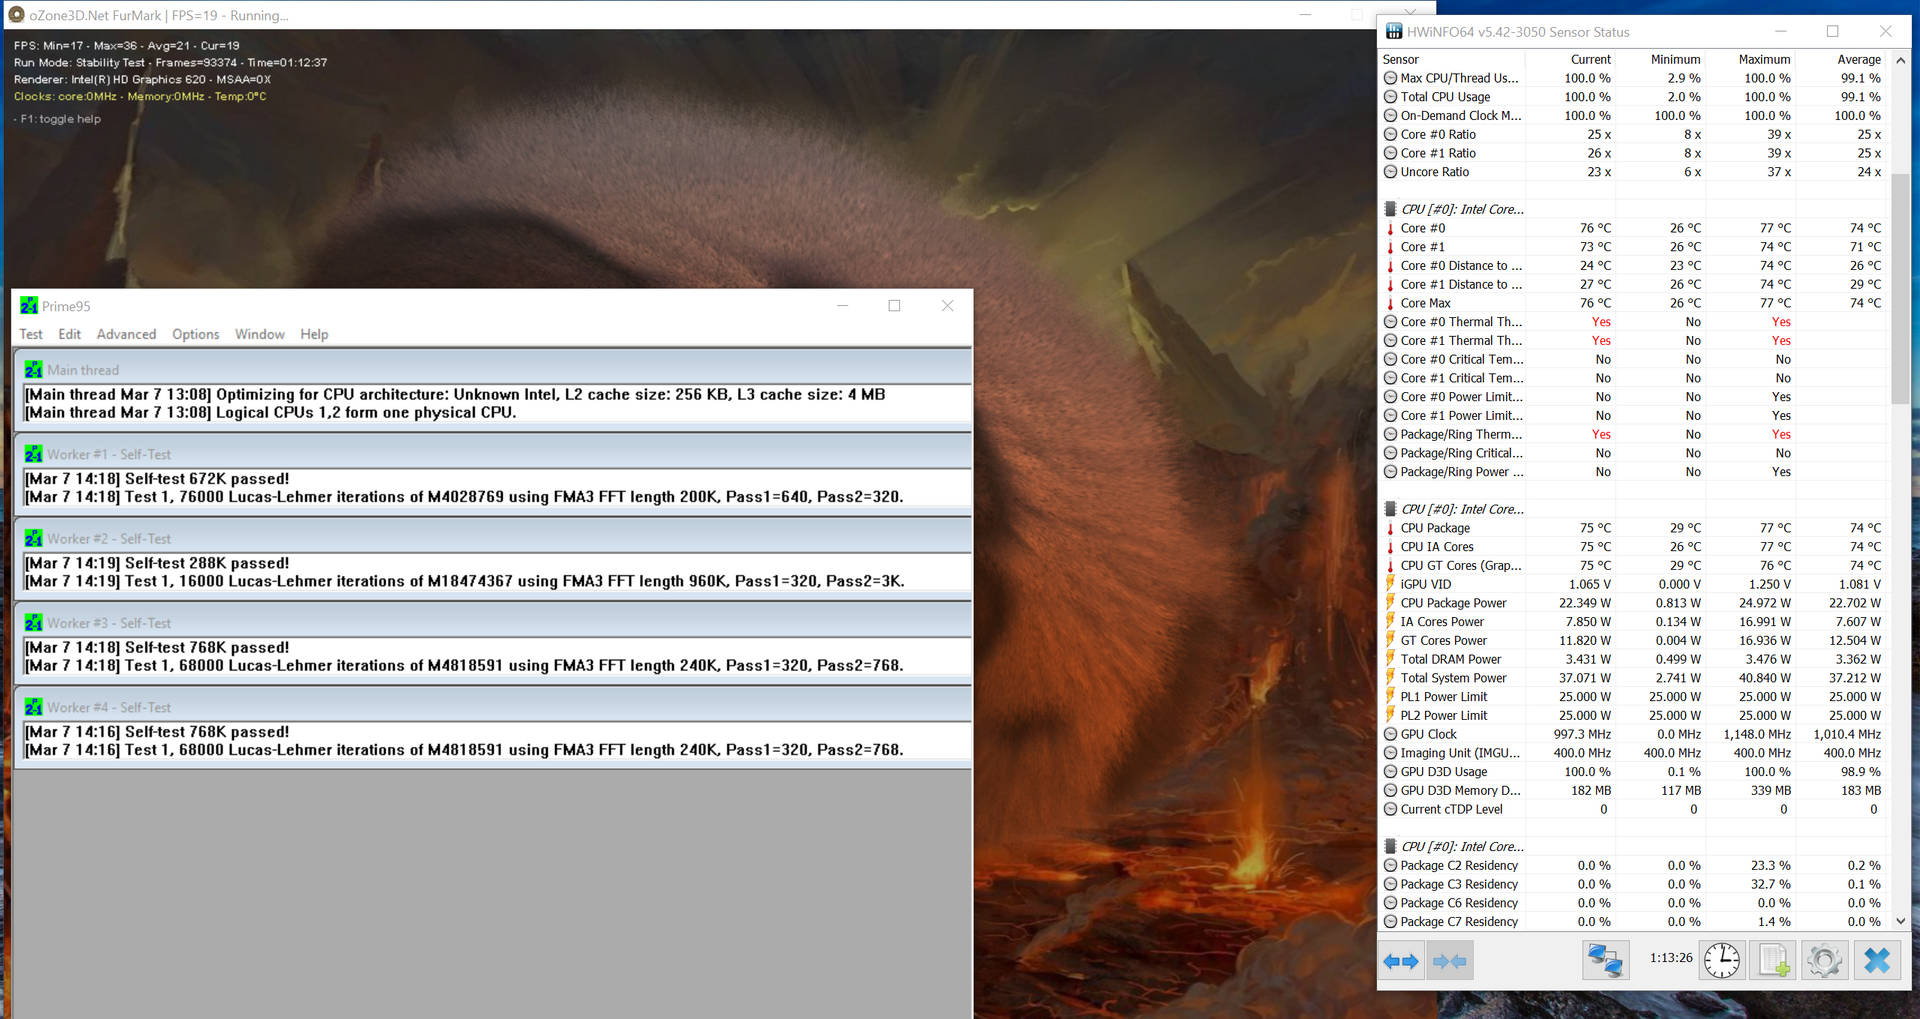
Task: Click HWiNFO collapse columns arrows button
Action: click(x=1450, y=961)
